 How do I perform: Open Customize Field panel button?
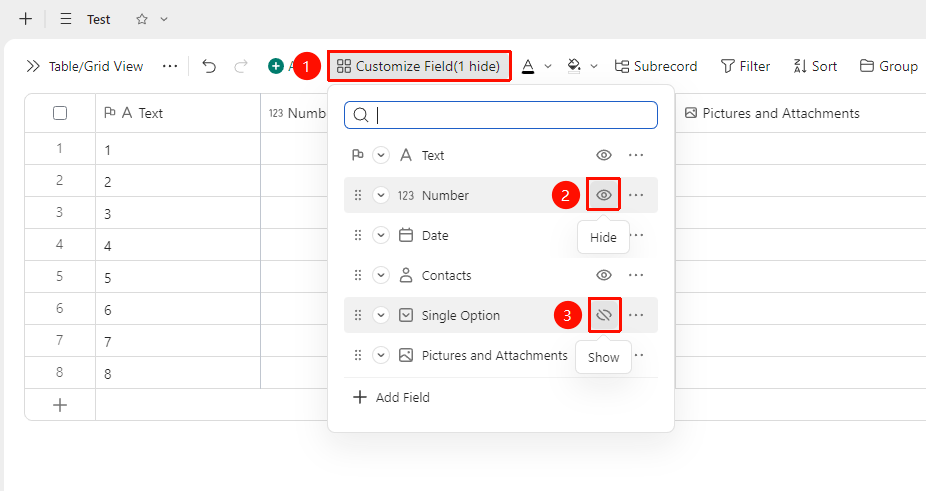419,66
